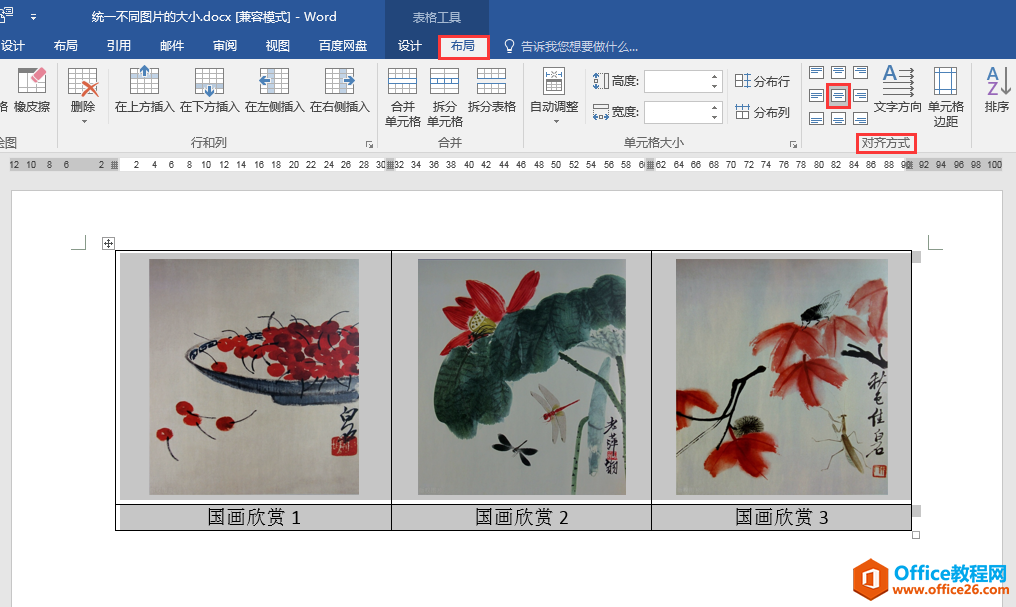Switch to the Review (审阅) tab
The image size is (1016, 607).
225,46
